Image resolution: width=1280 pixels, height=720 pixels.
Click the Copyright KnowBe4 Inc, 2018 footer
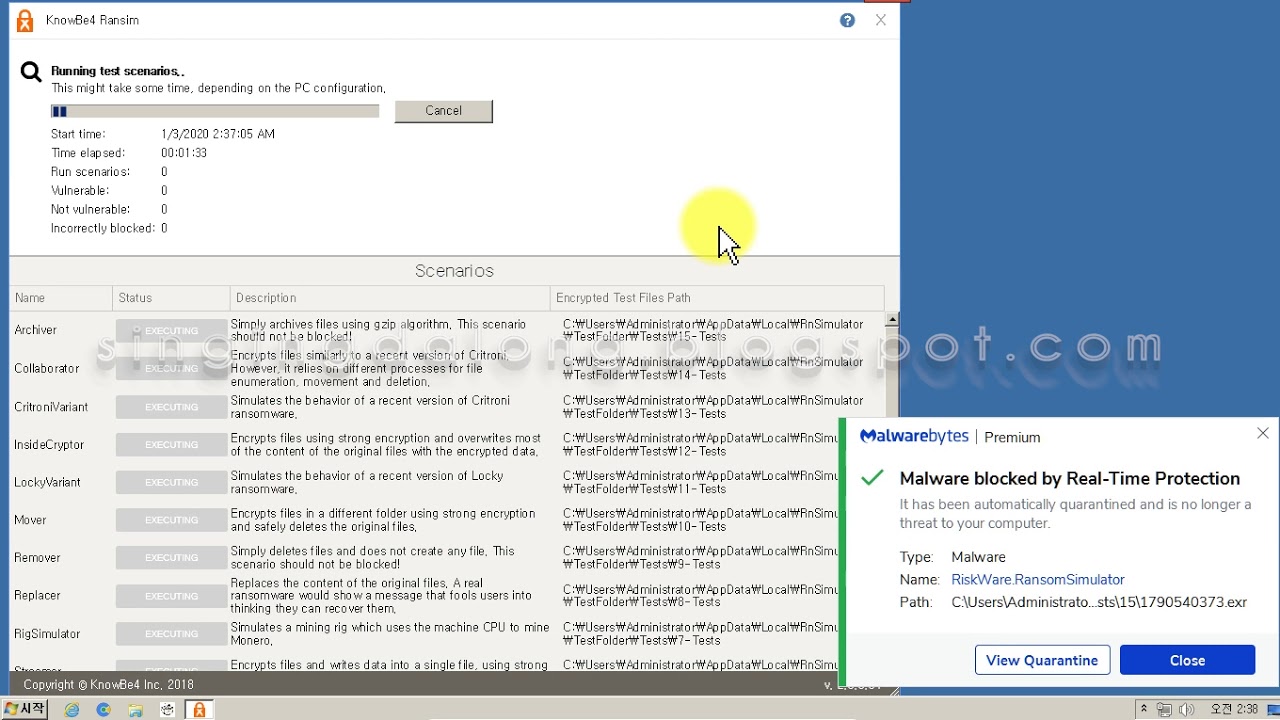pyautogui.click(x=109, y=685)
